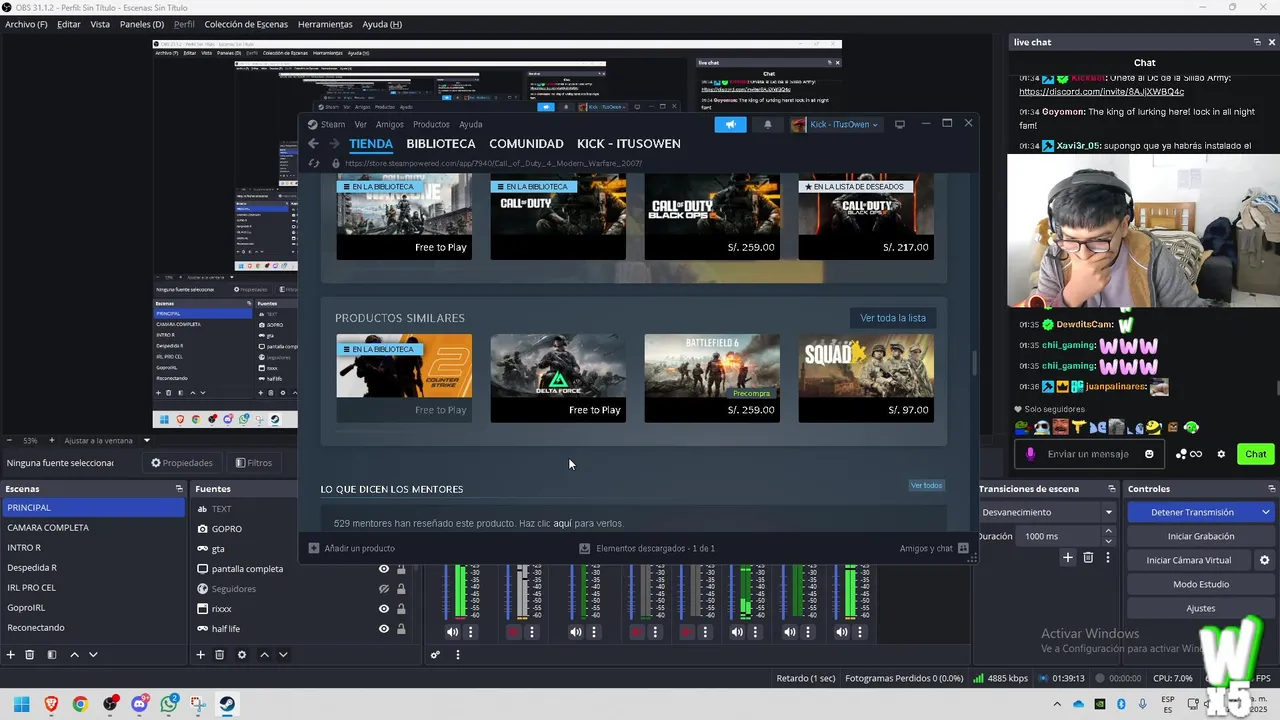Show hidden system tray icons chevron
Image resolution: width=1280 pixels, height=720 pixels.
[x=1058, y=704]
